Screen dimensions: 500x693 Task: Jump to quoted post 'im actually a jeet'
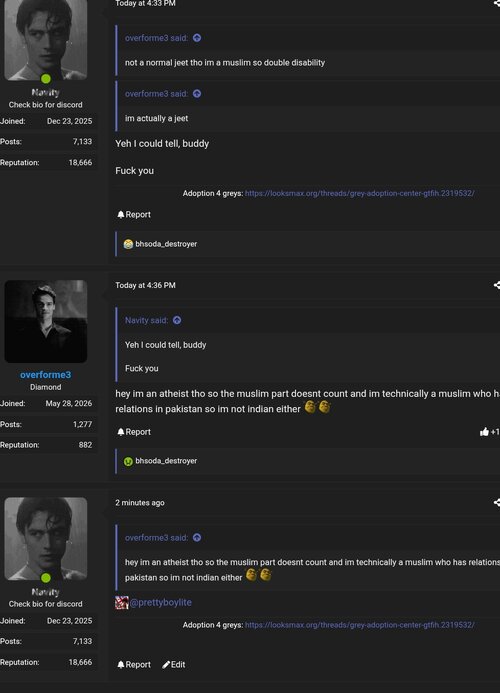(197, 94)
